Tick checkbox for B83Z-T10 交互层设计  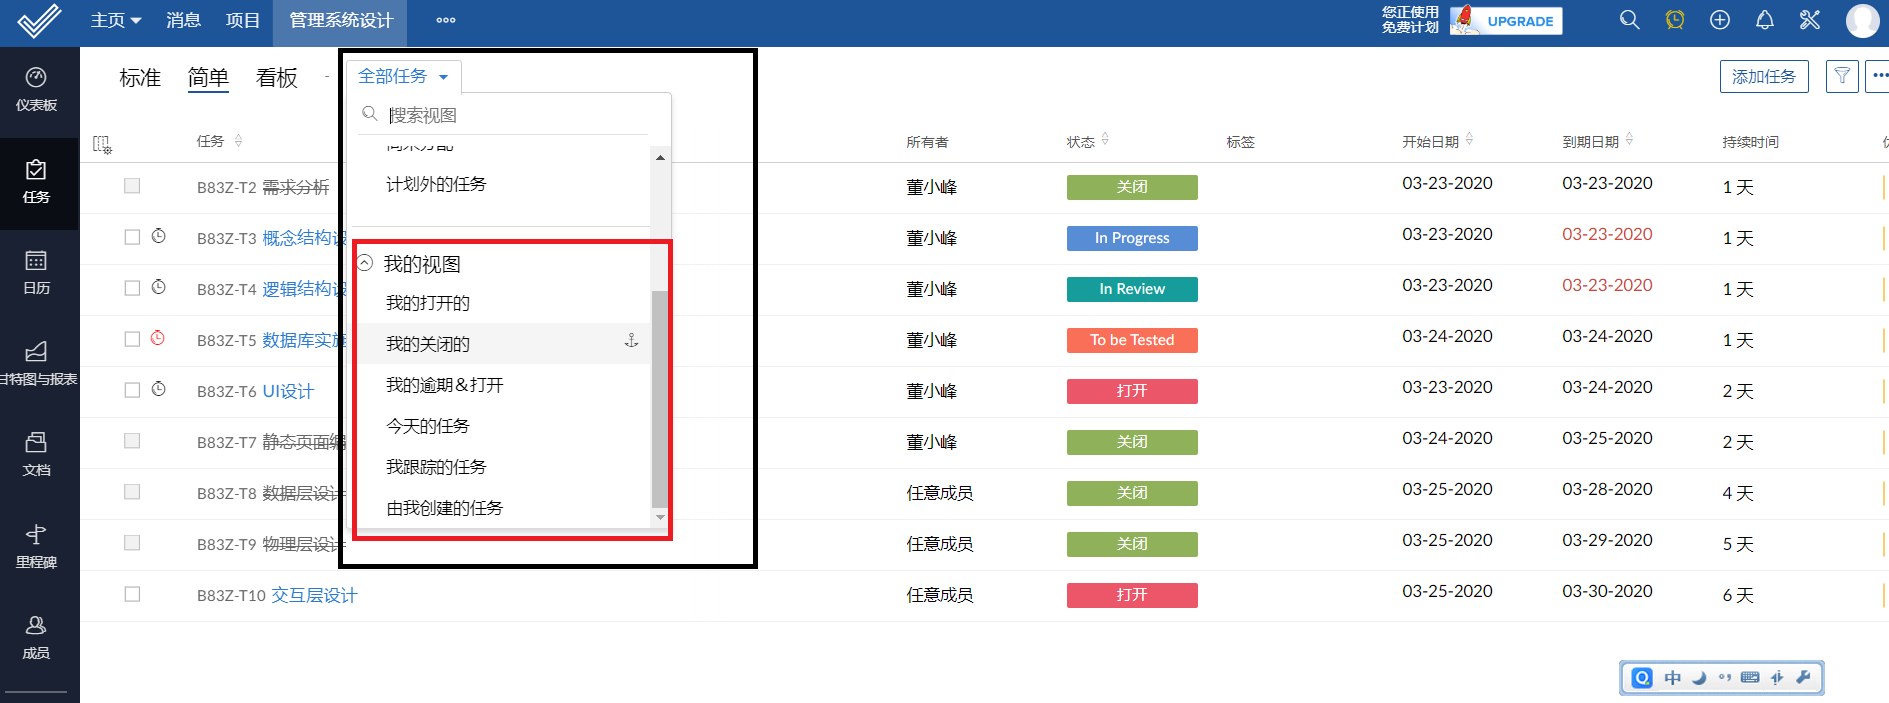click(132, 594)
